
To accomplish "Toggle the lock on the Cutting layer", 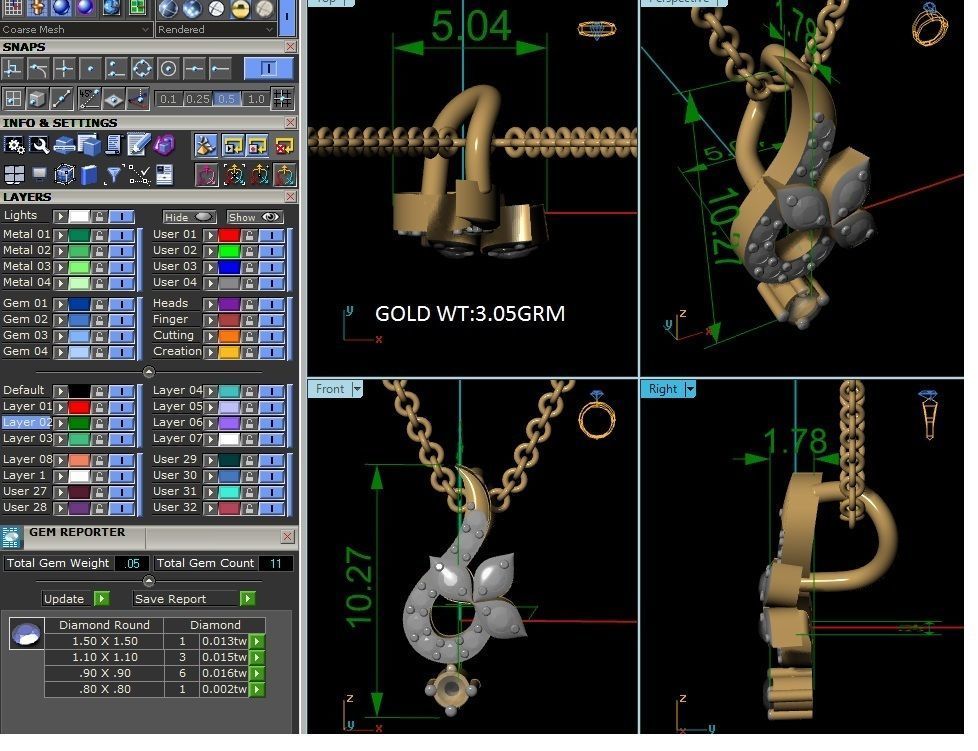I will (249, 336).
